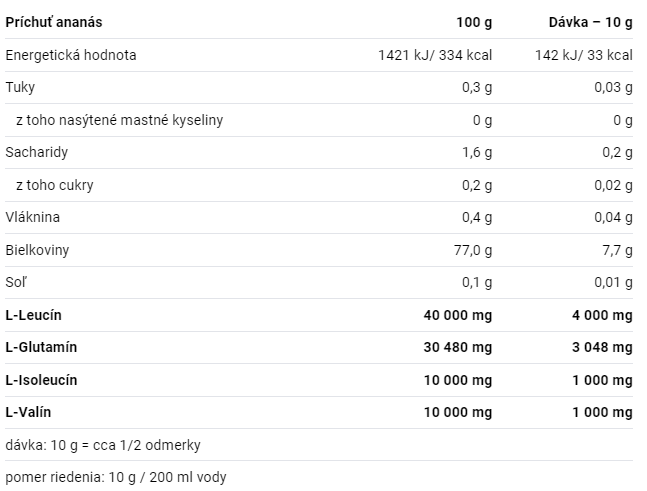Click the Sacharidy row label
Screen dimensions: 647x491
point(37,152)
